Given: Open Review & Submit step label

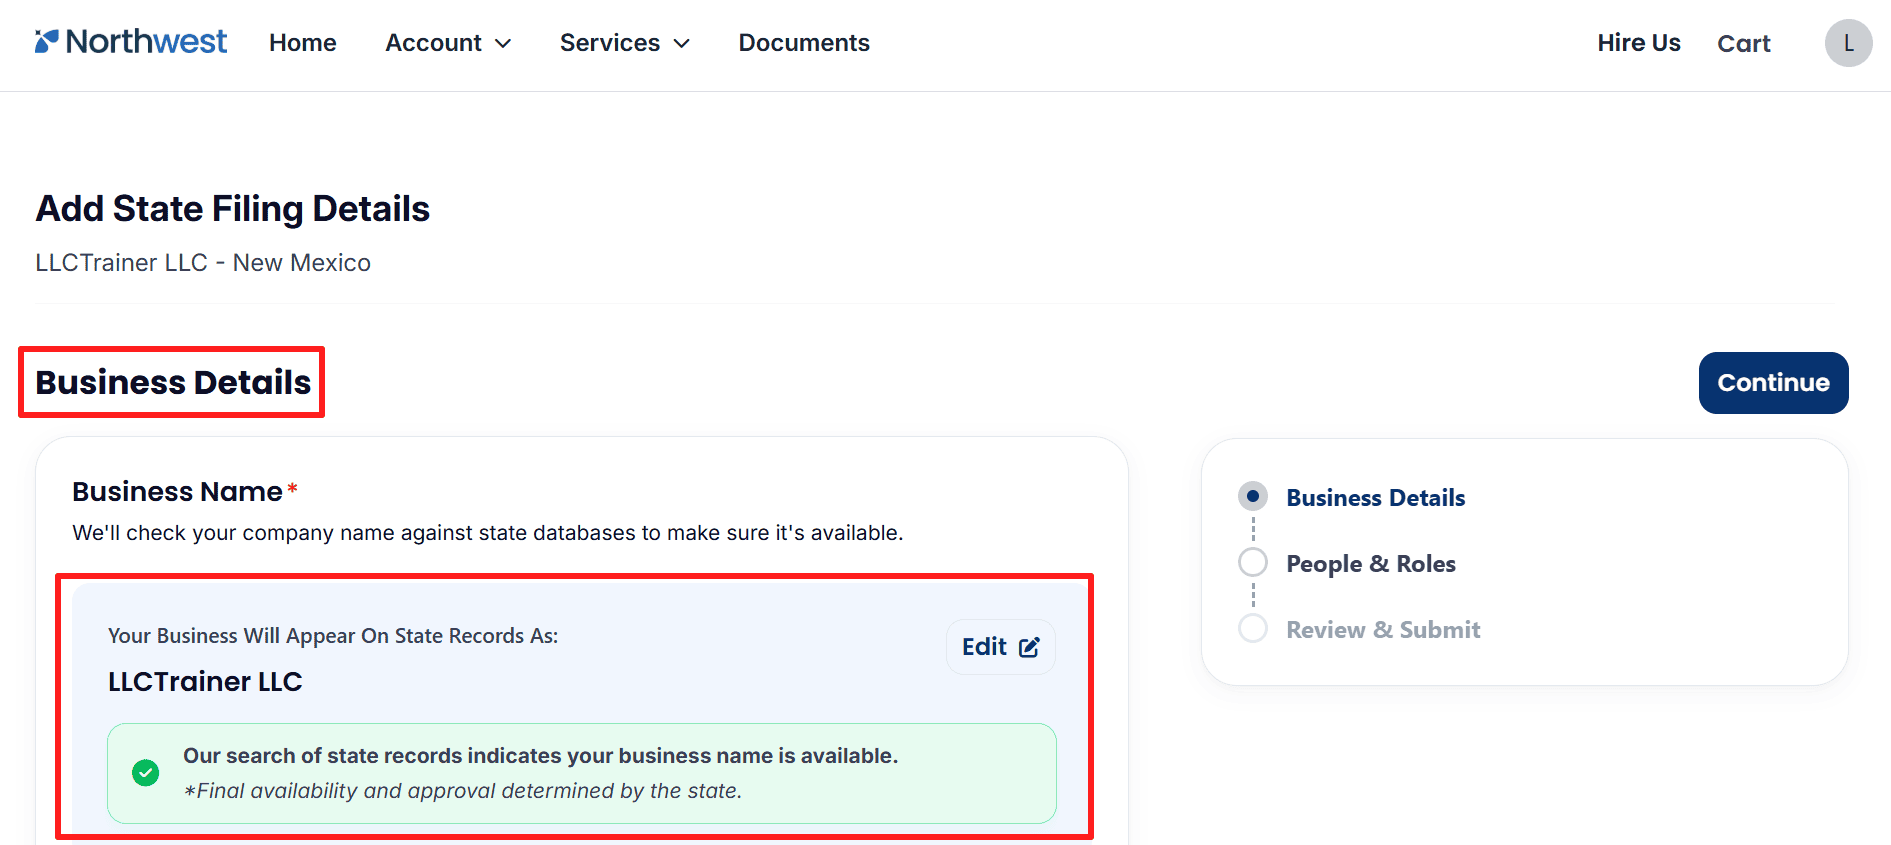Looking at the screenshot, I should tap(1383, 629).
